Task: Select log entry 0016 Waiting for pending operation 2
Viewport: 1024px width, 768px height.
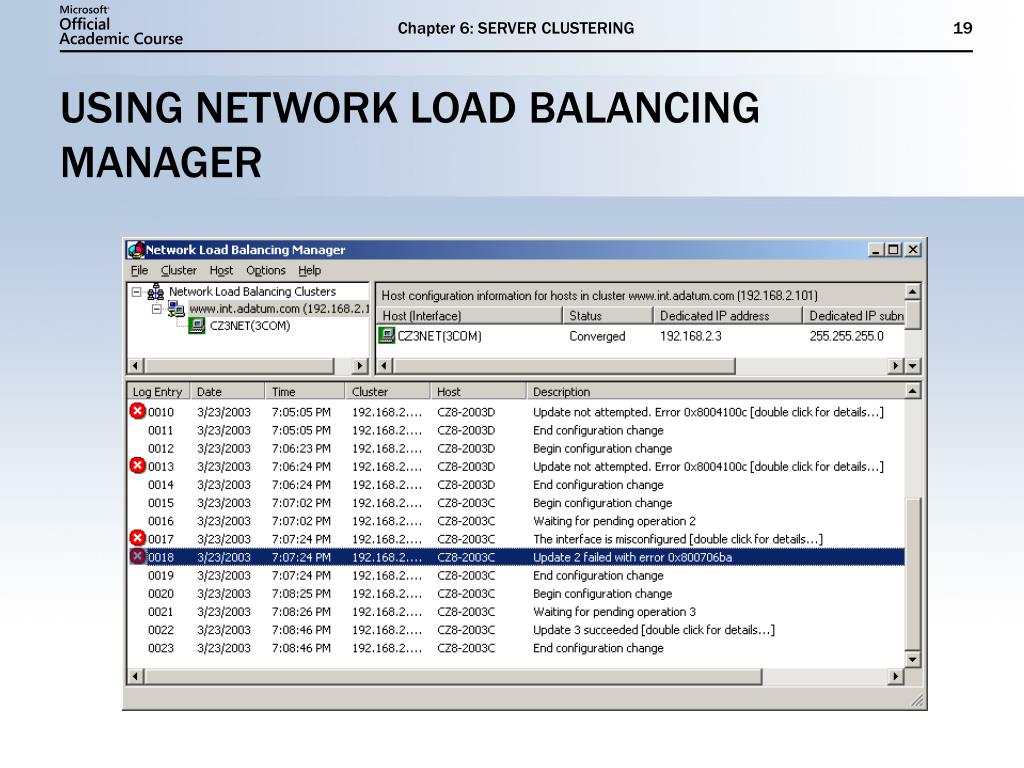Action: pos(516,521)
